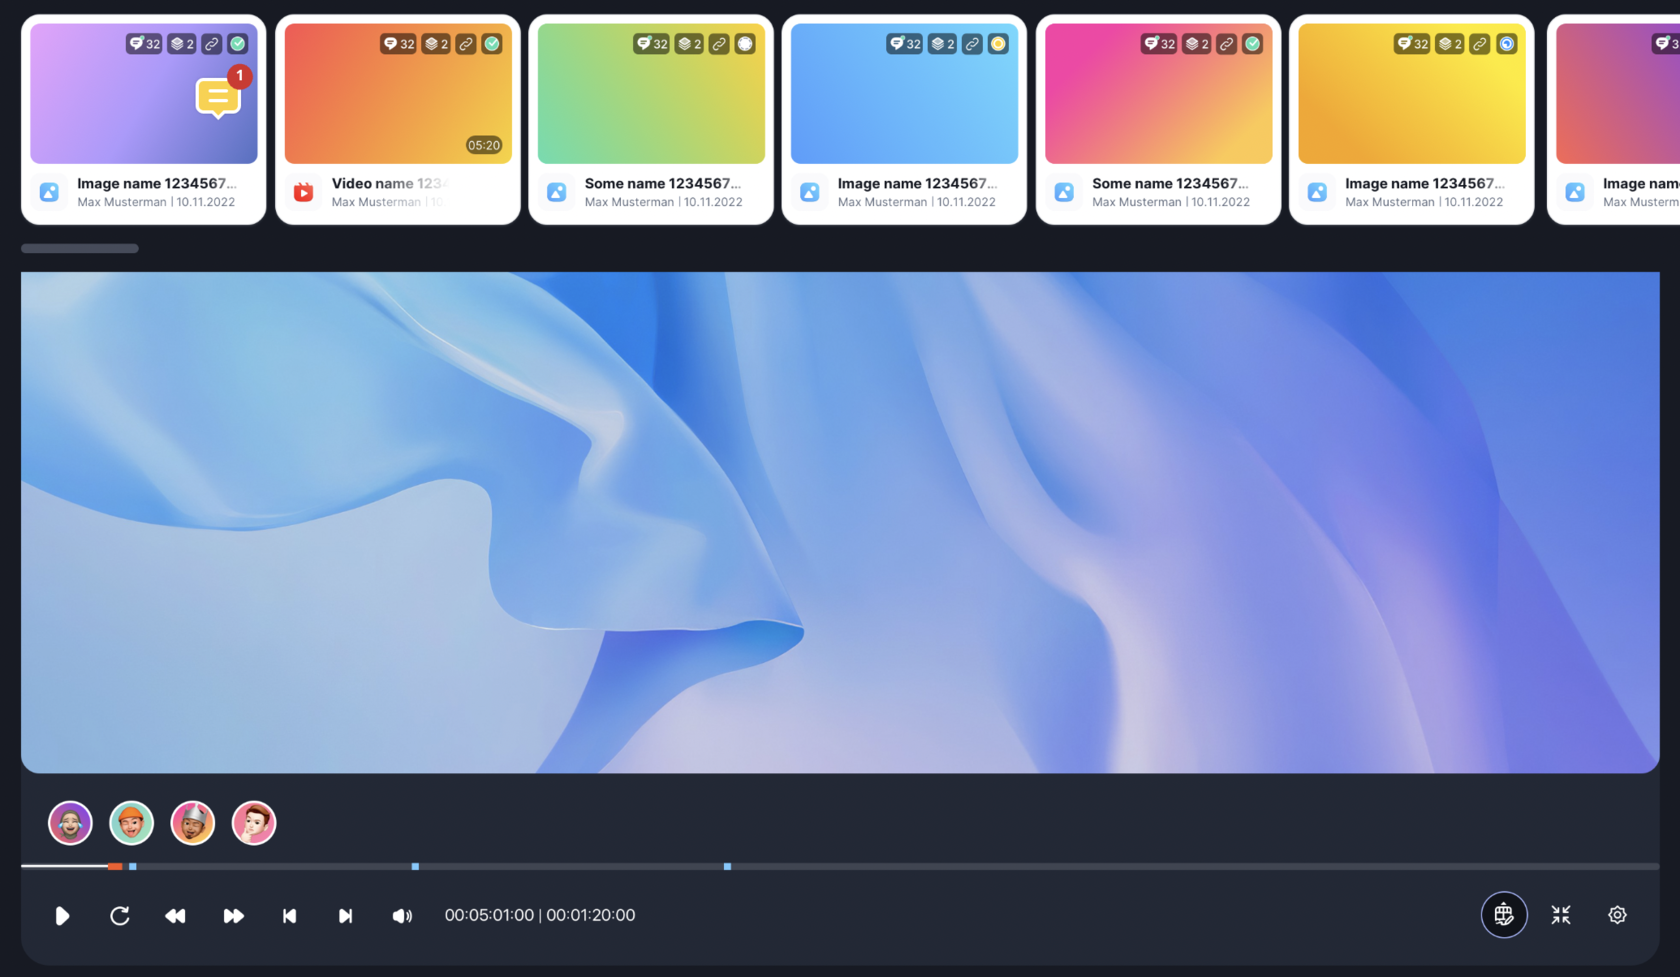This screenshot has height=977, width=1680.
Task: Click the horizontal scrollbar under the thumbnails
Action: [80, 248]
